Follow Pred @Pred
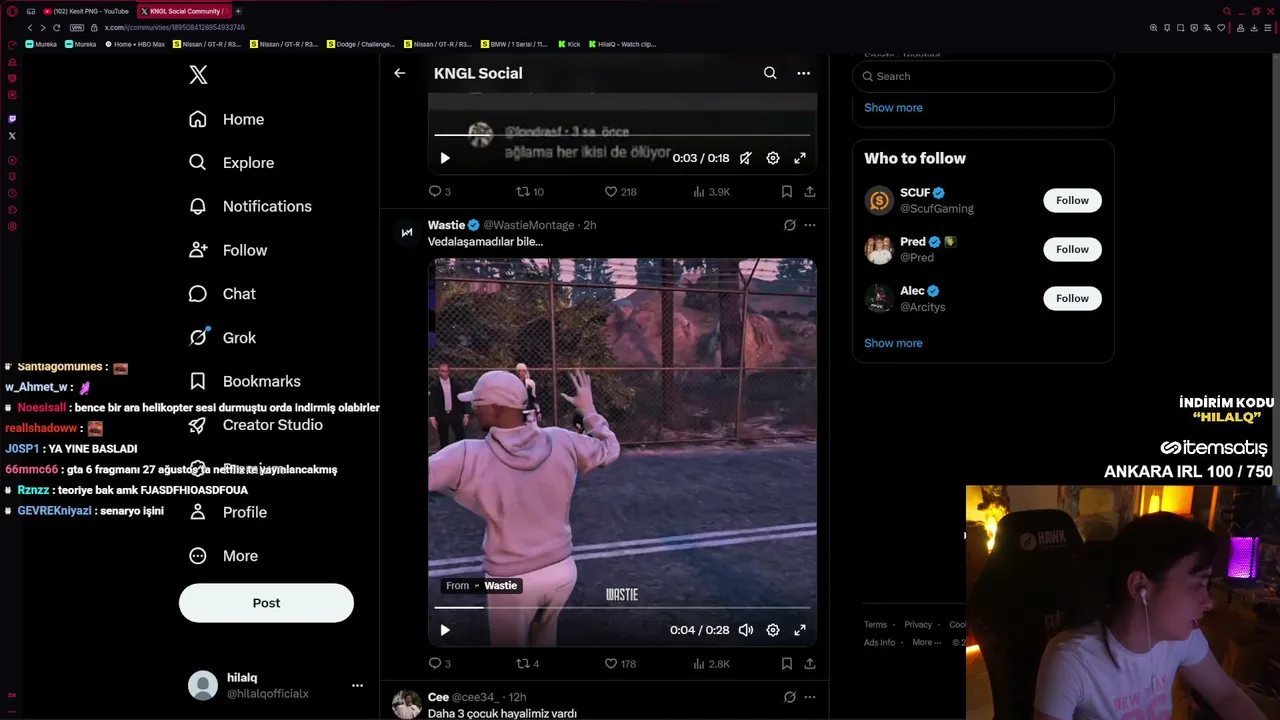Image resolution: width=1280 pixels, height=720 pixels. tap(1072, 249)
